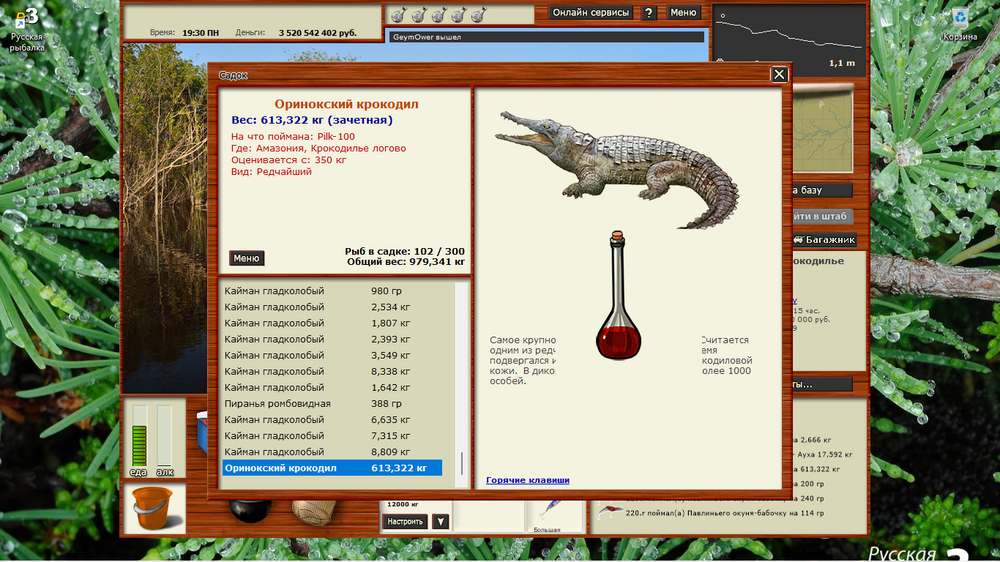1000x562 pixels.
Task: Open the Меню button in Садок panel
Action: [246, 258]
